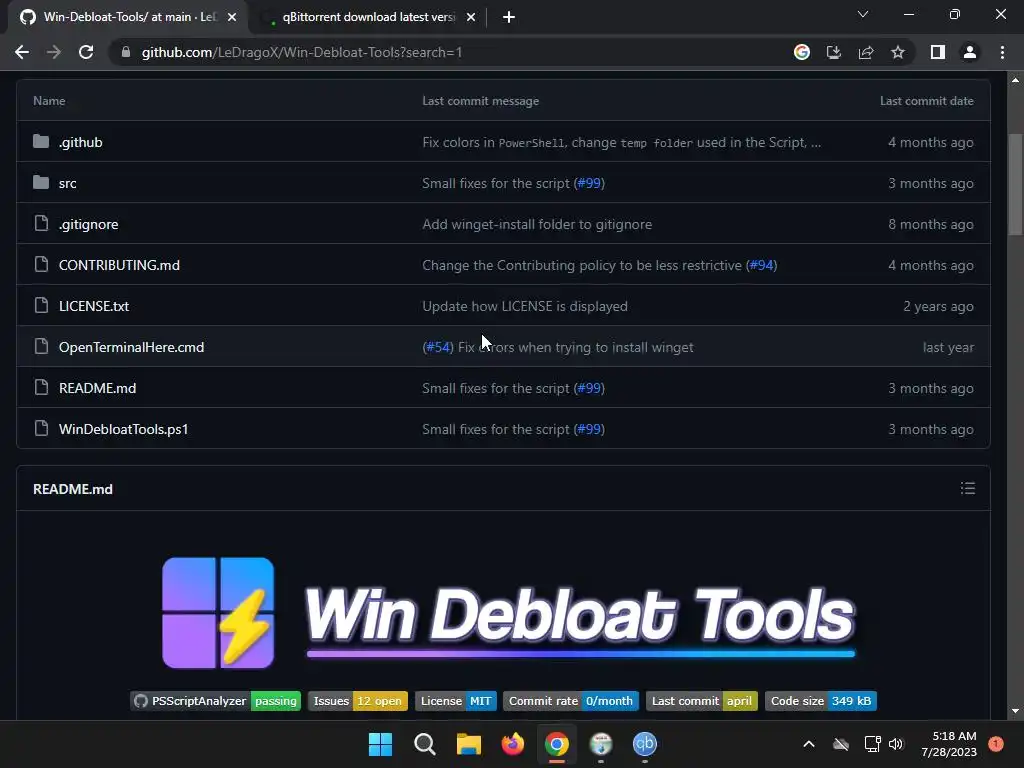Open the .github folder
Screen dimensions: 1024x768
point(80,142)
